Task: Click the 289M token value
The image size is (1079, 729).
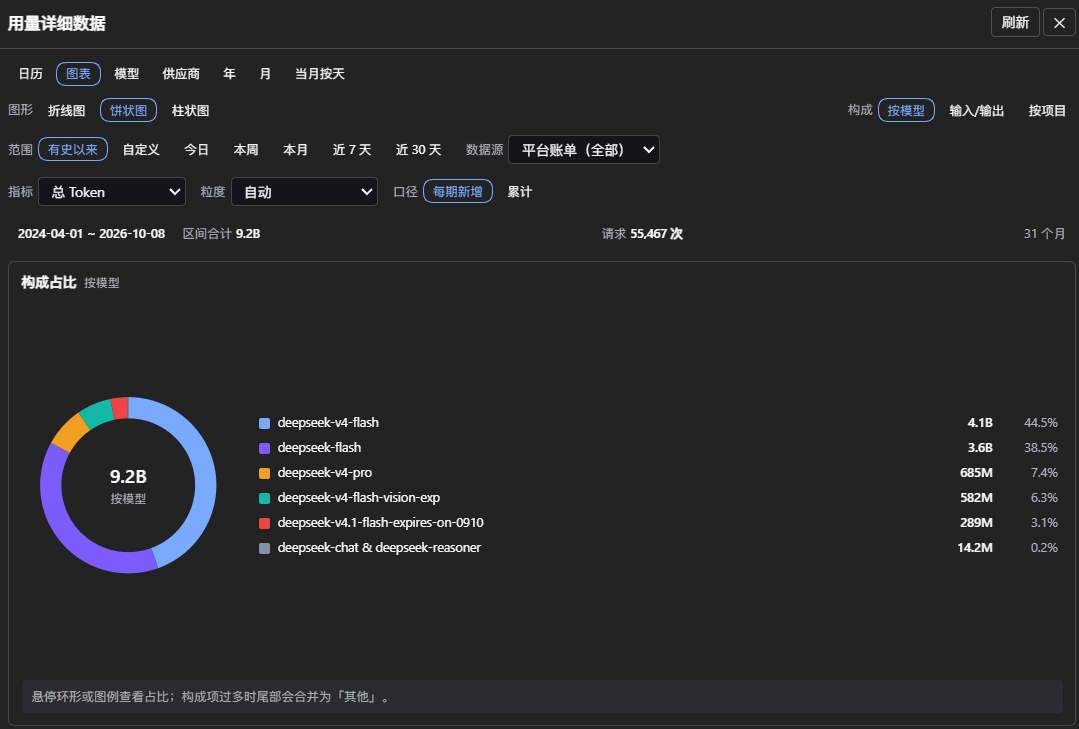Action: tap(976, 522)
